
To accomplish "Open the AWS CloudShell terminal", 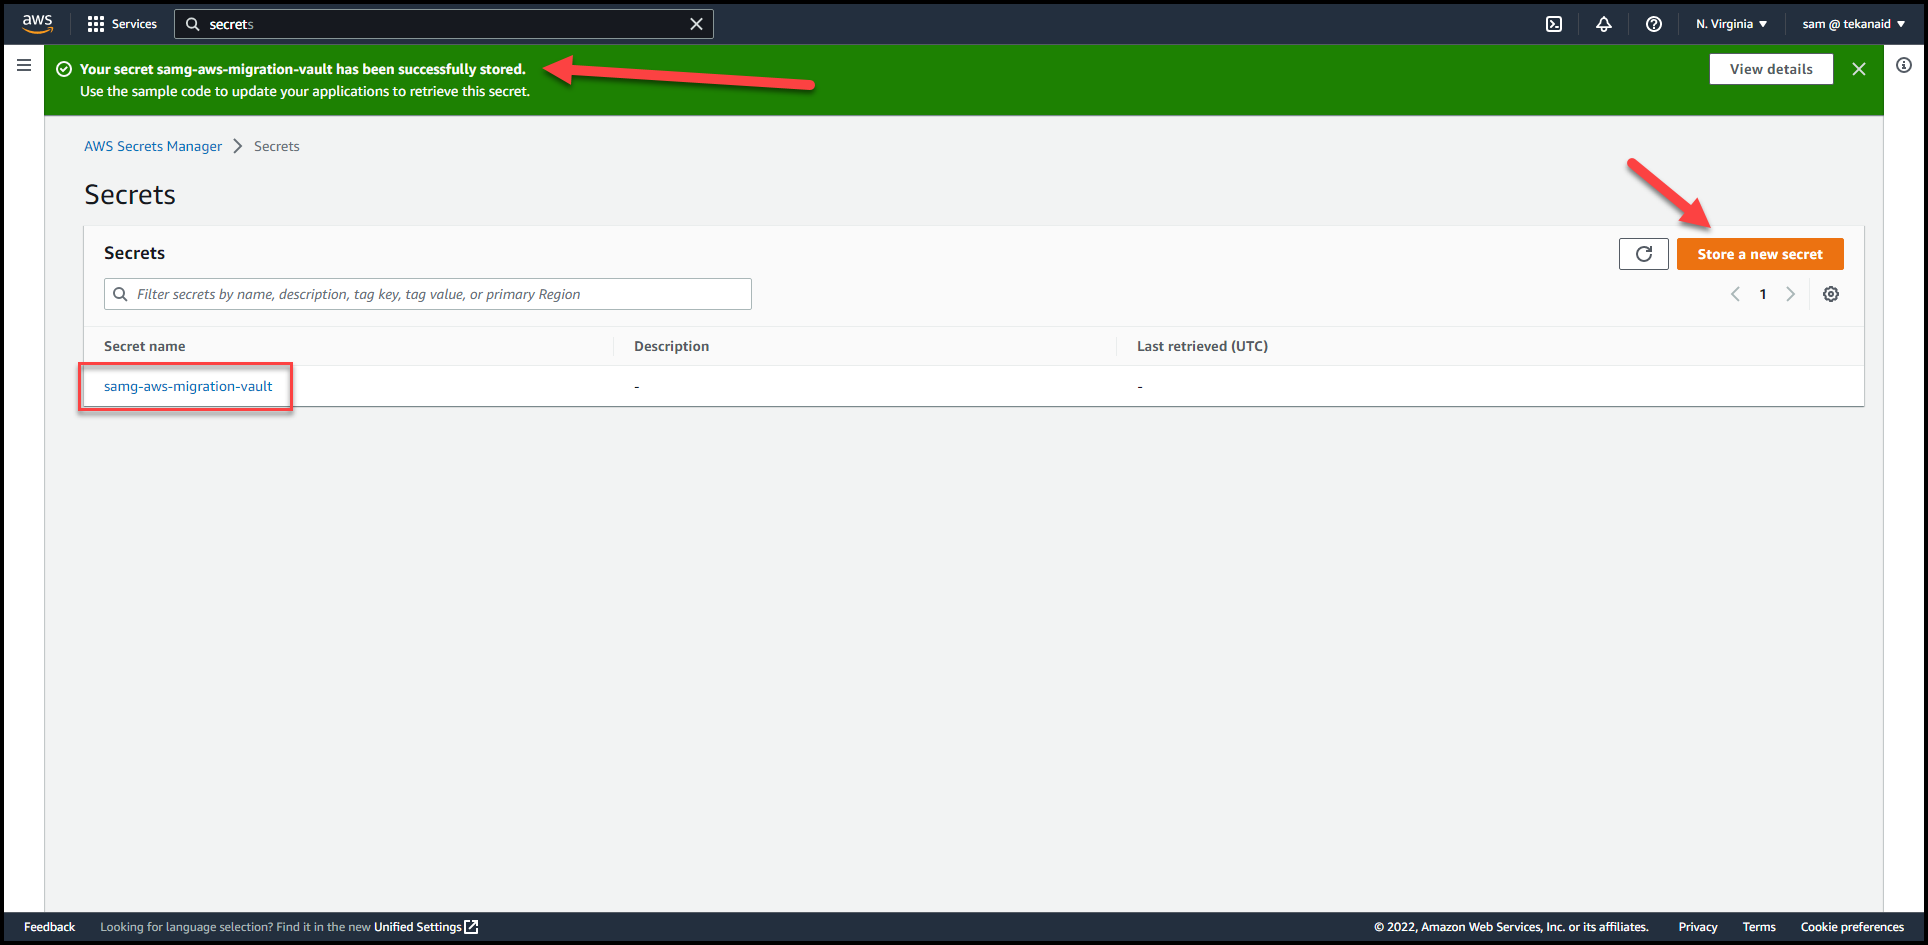I will [x=1554, y=23].
